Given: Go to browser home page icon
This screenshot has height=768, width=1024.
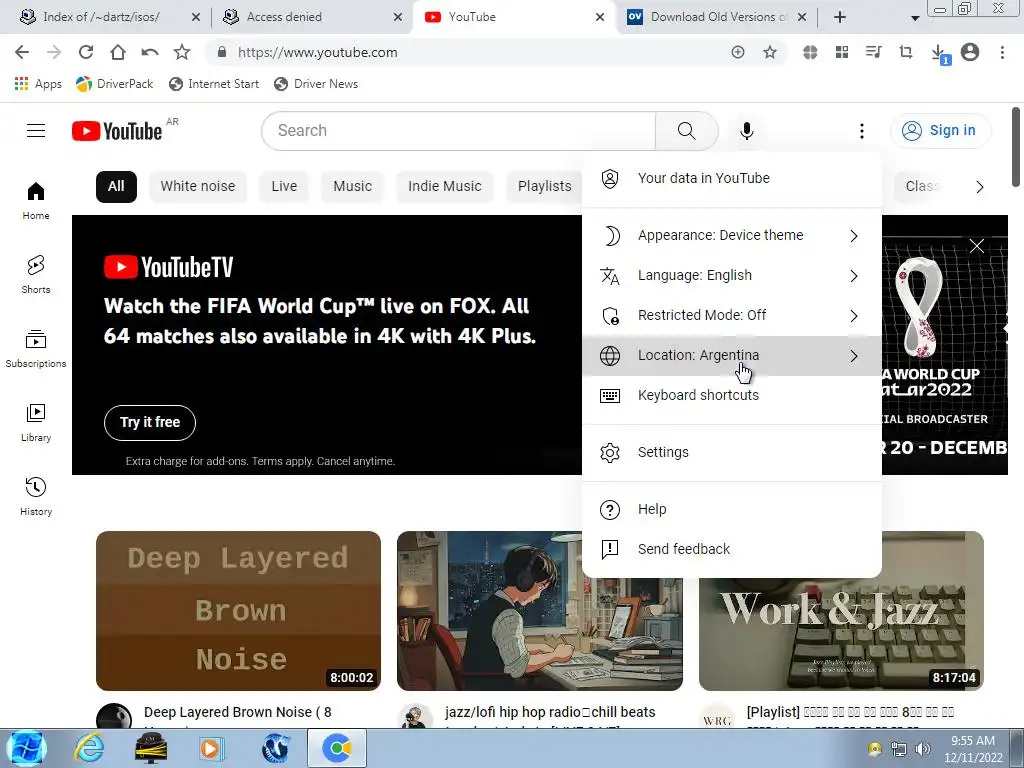Looking at the screenshot, I should point(118,52).
